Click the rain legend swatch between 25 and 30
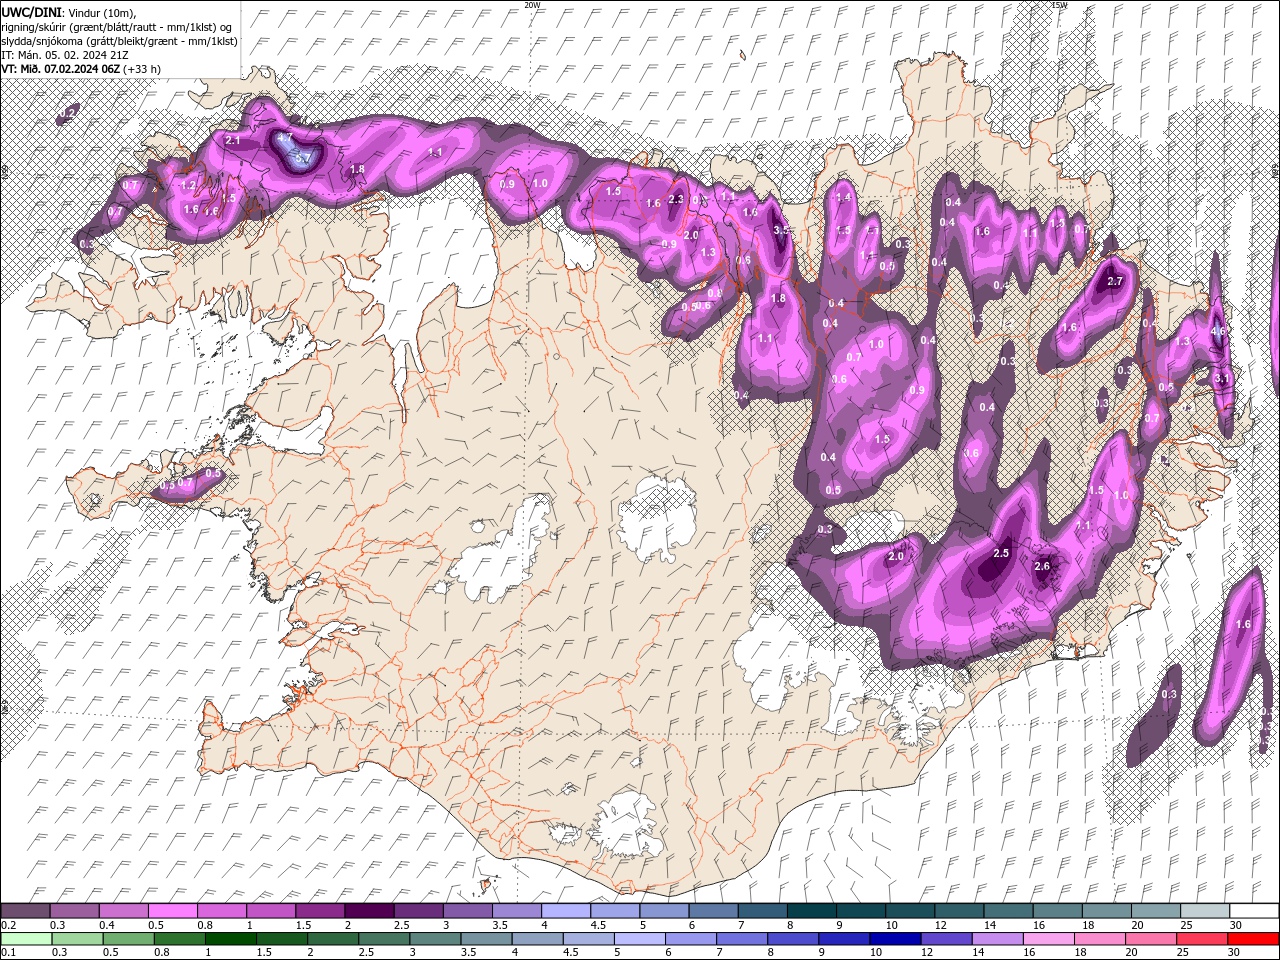Viewport: 1280px width, 960px height. pyautogui.click(x=1202, y=938)
